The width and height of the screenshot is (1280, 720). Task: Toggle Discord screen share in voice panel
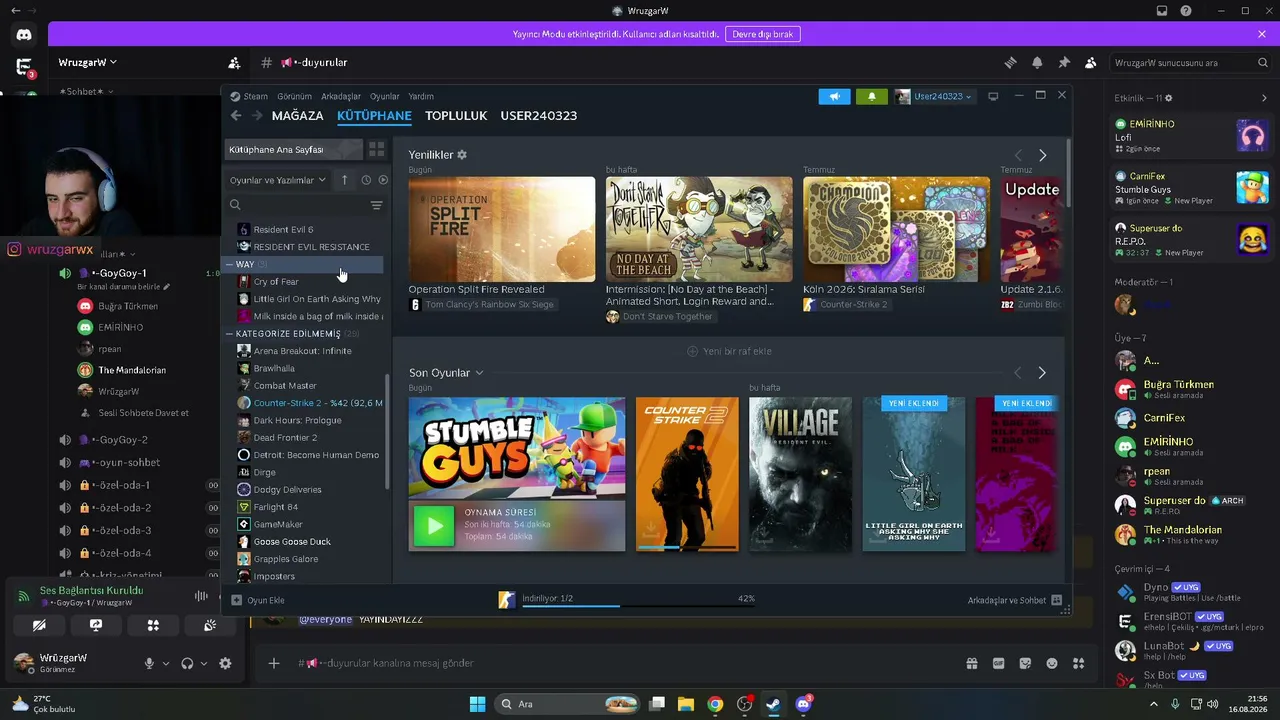96,625
